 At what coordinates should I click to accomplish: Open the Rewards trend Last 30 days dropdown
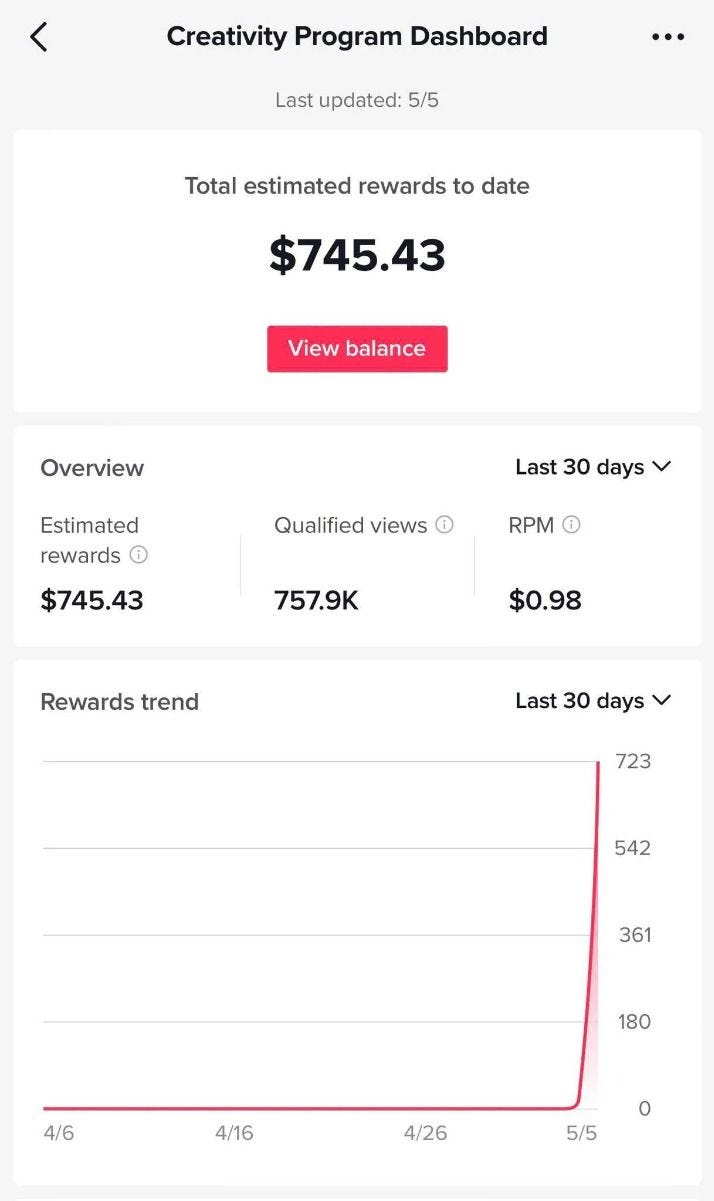[593, 701]
